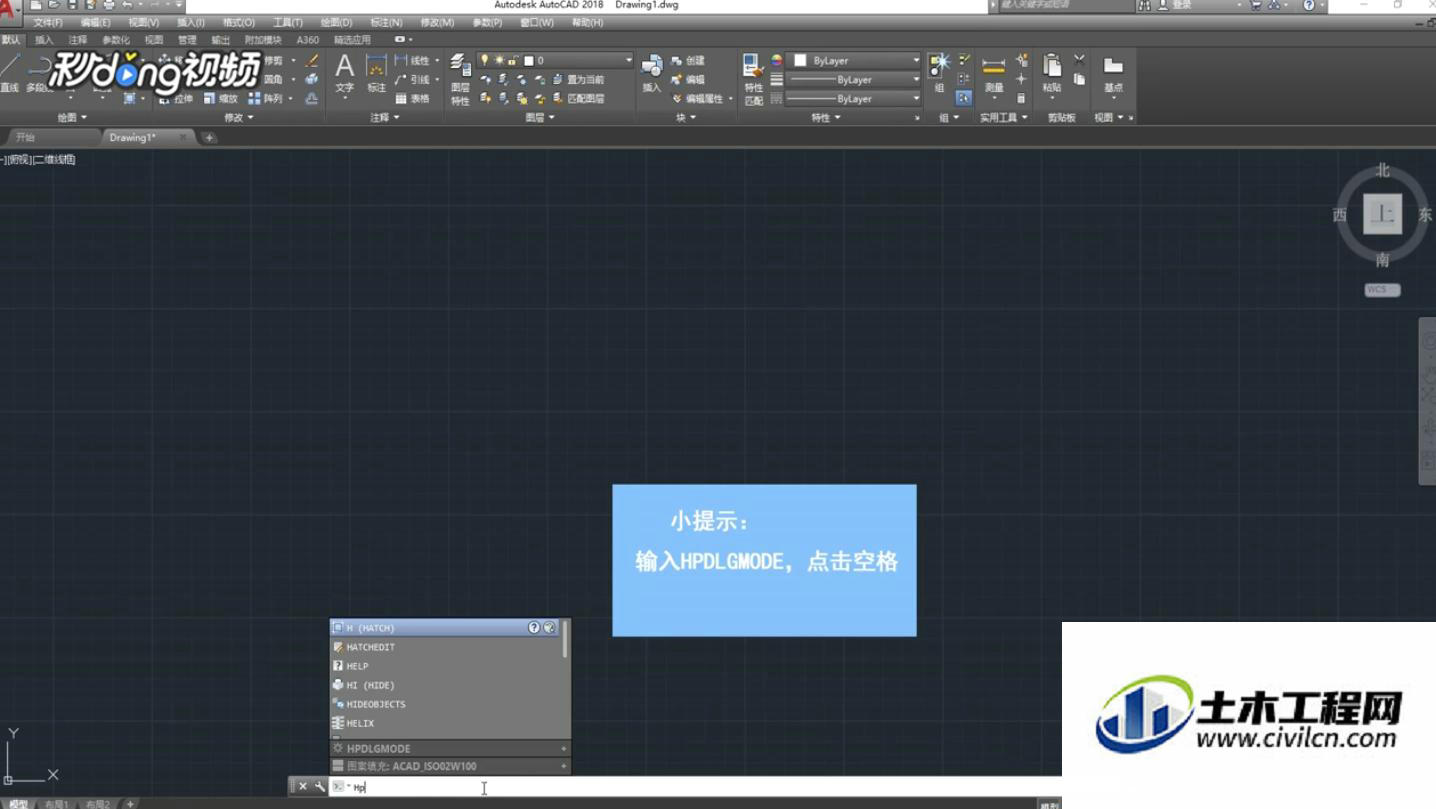Screen dimensions: 1436x809
Task: Close the command line with X button
Action: pos(303,787)
